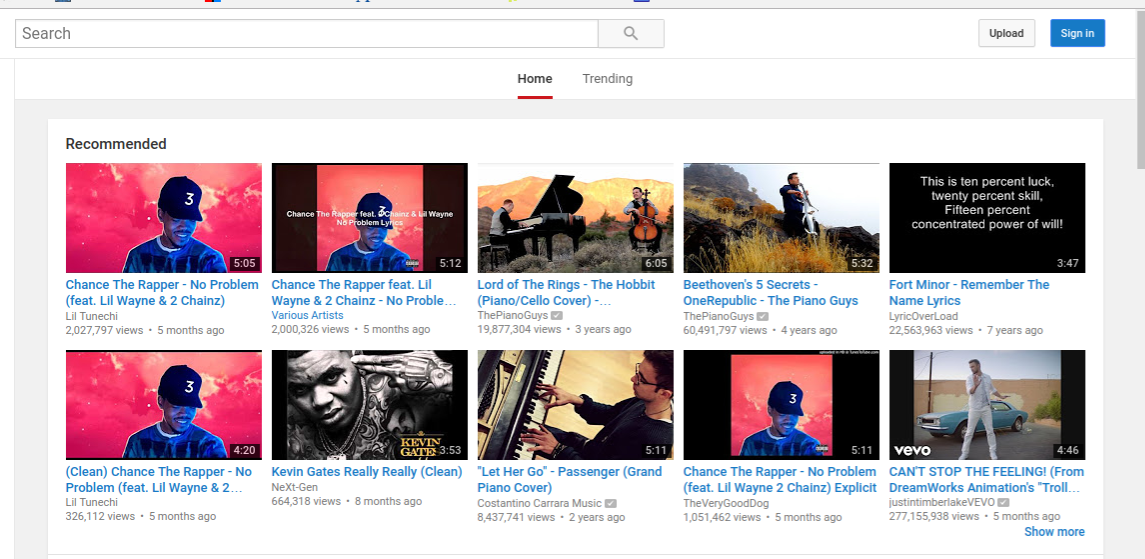Visit the TheVeryGoodDog channel link

(726, 503)
